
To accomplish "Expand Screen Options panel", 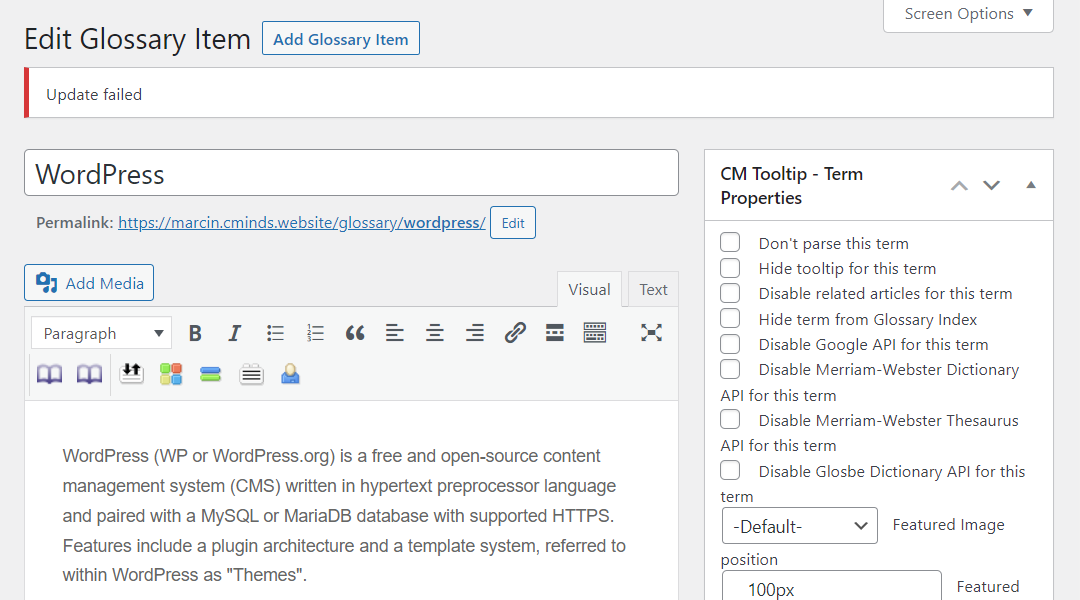I will pyautogui.click(x=968, y=14).
